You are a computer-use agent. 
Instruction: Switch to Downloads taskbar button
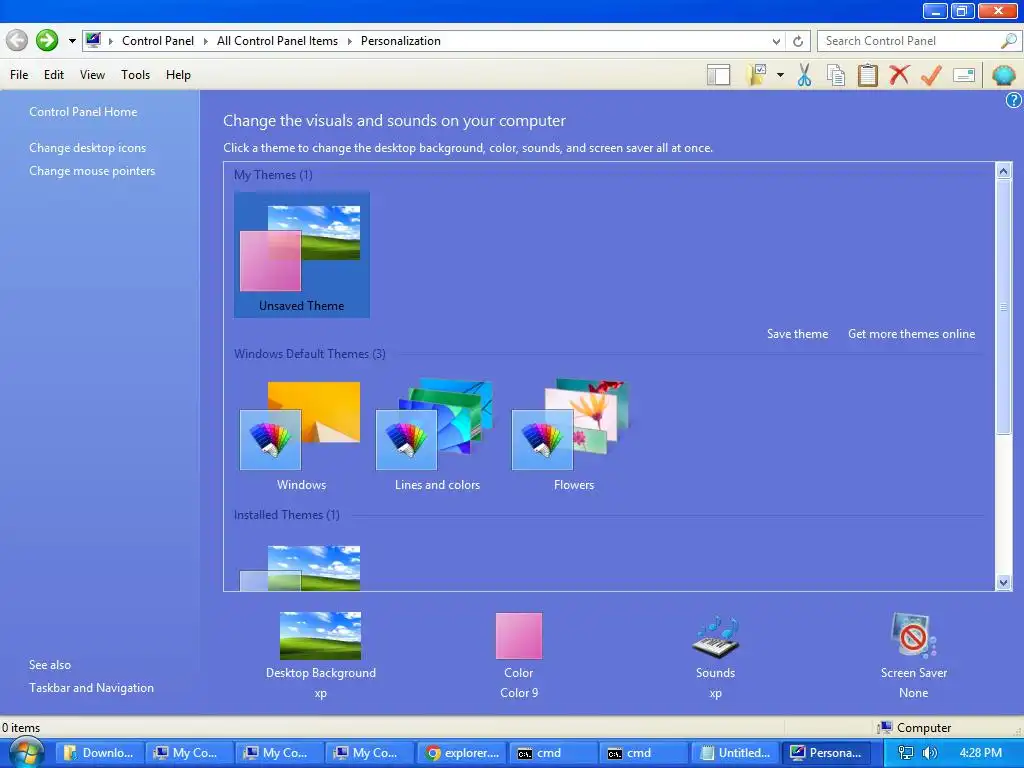[x=99, y=753]
